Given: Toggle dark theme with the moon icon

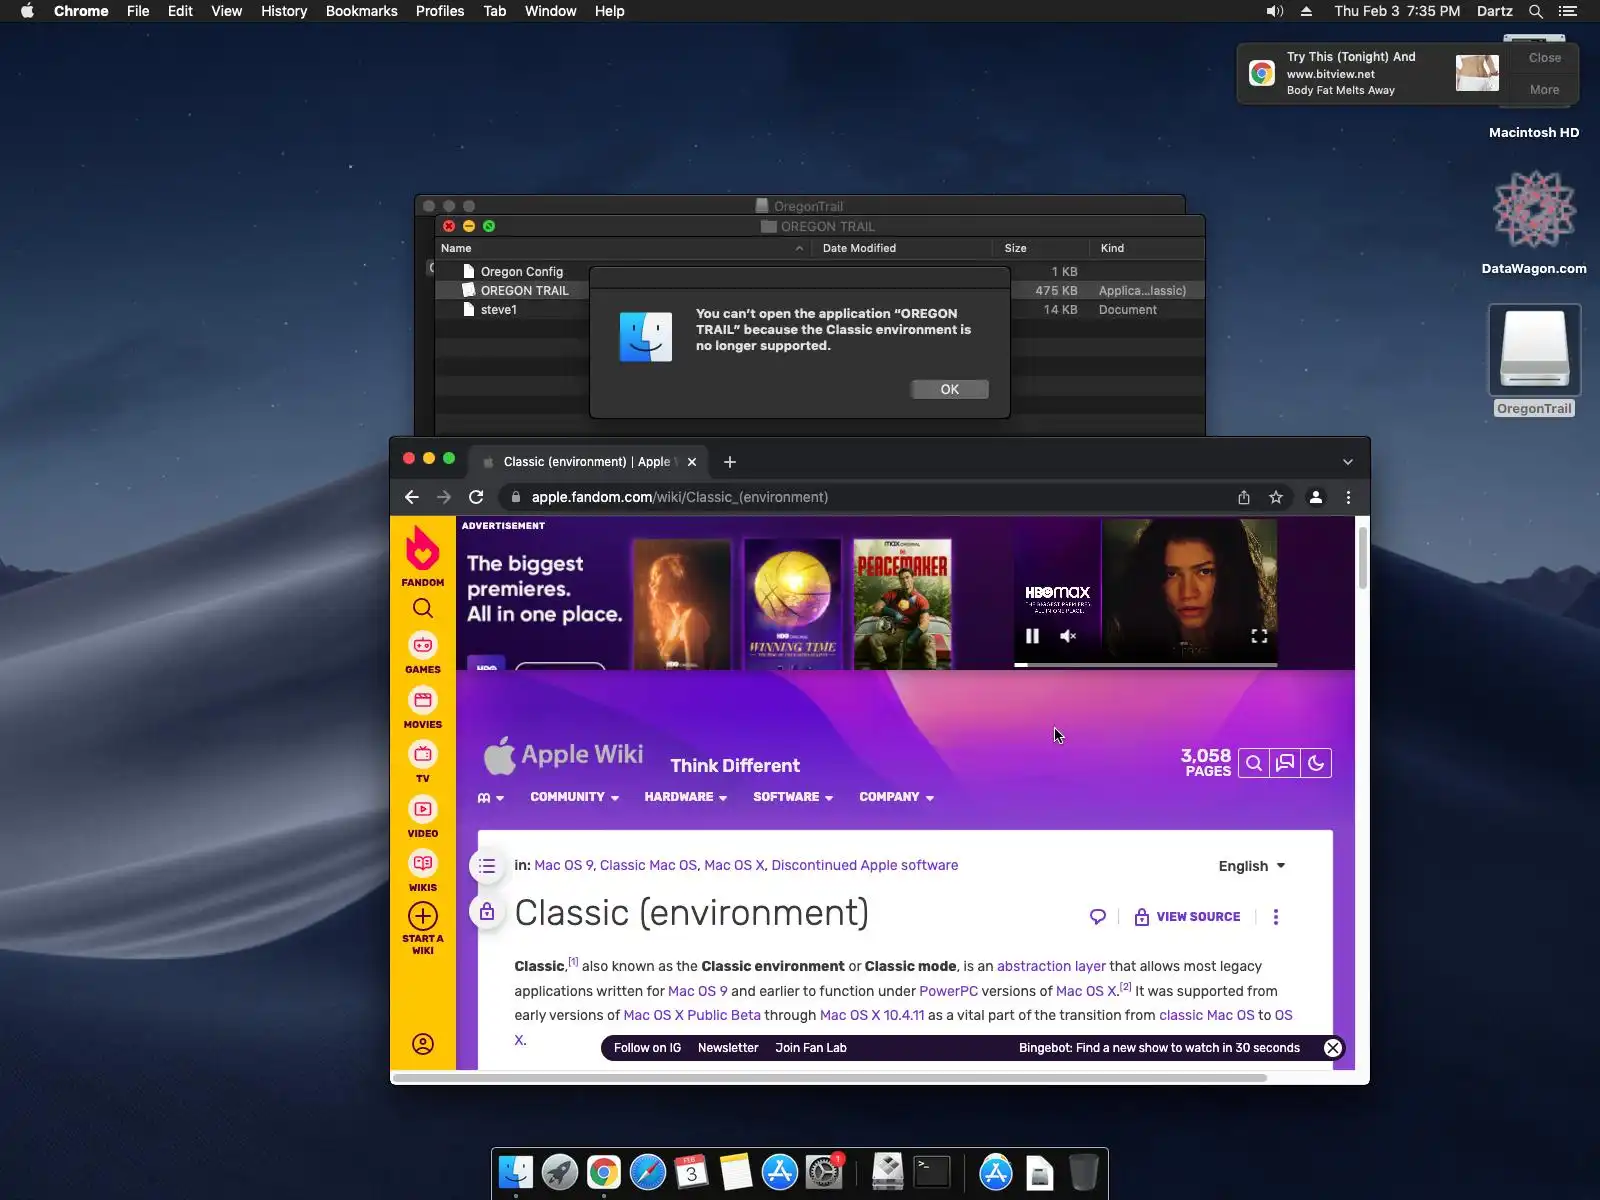Looking at the screenshot, I should (x=1316, y=763).
